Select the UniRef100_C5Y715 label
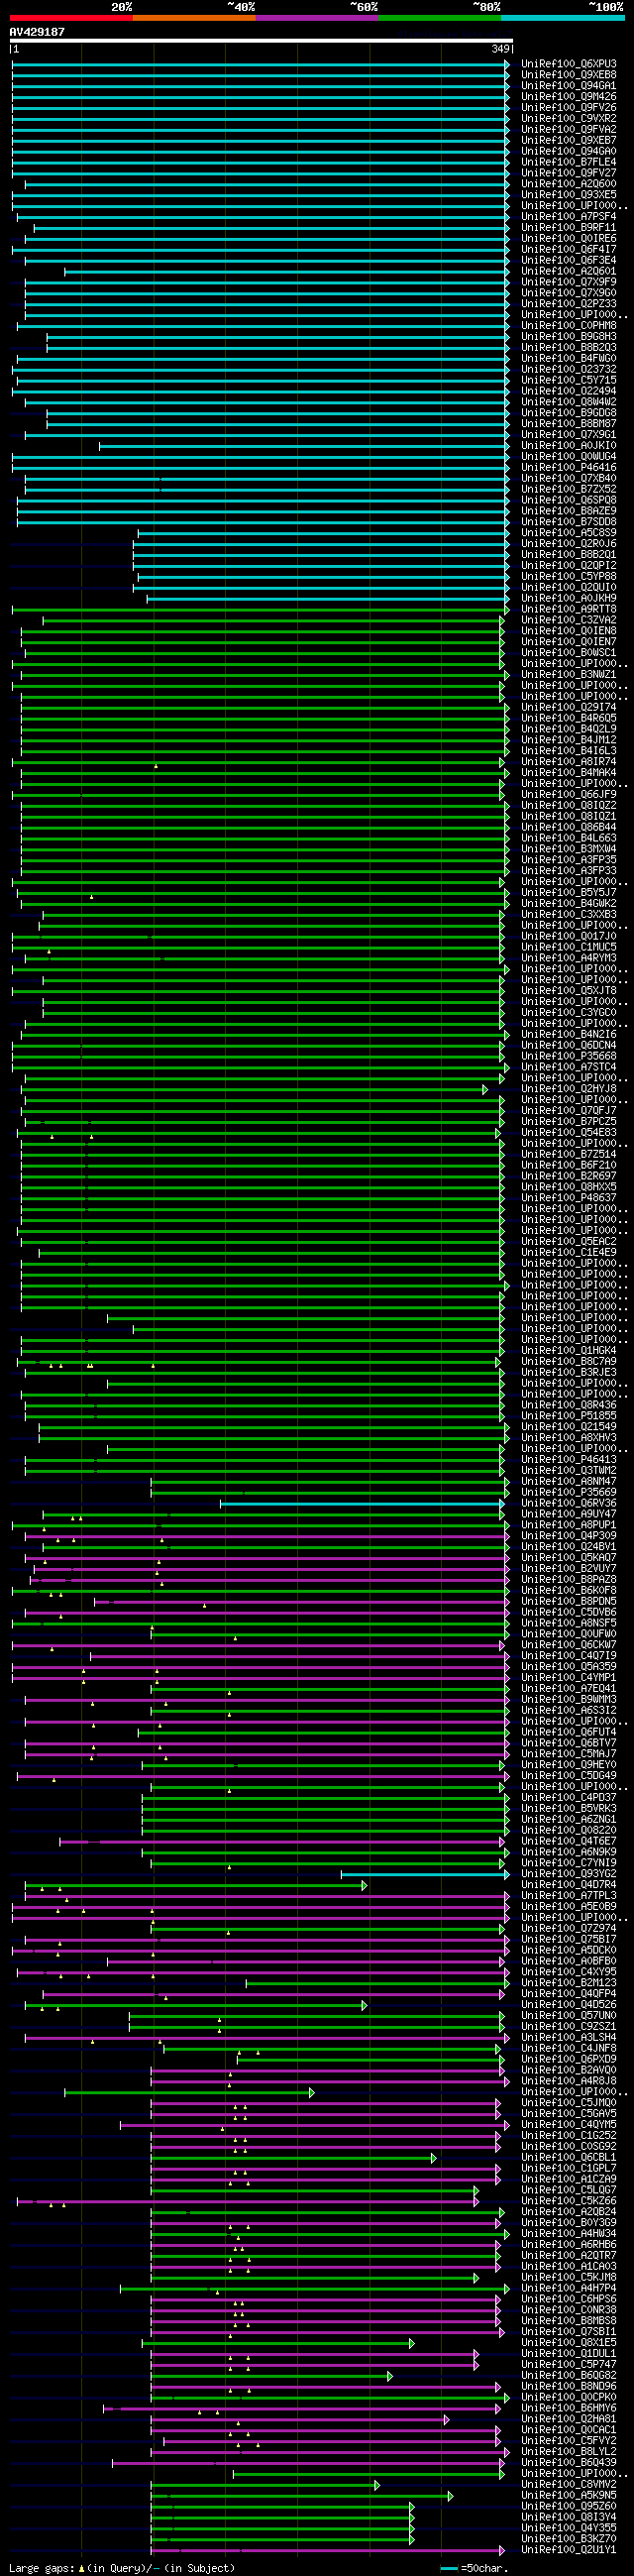The image size is (634, 2576). click(569, 380)
